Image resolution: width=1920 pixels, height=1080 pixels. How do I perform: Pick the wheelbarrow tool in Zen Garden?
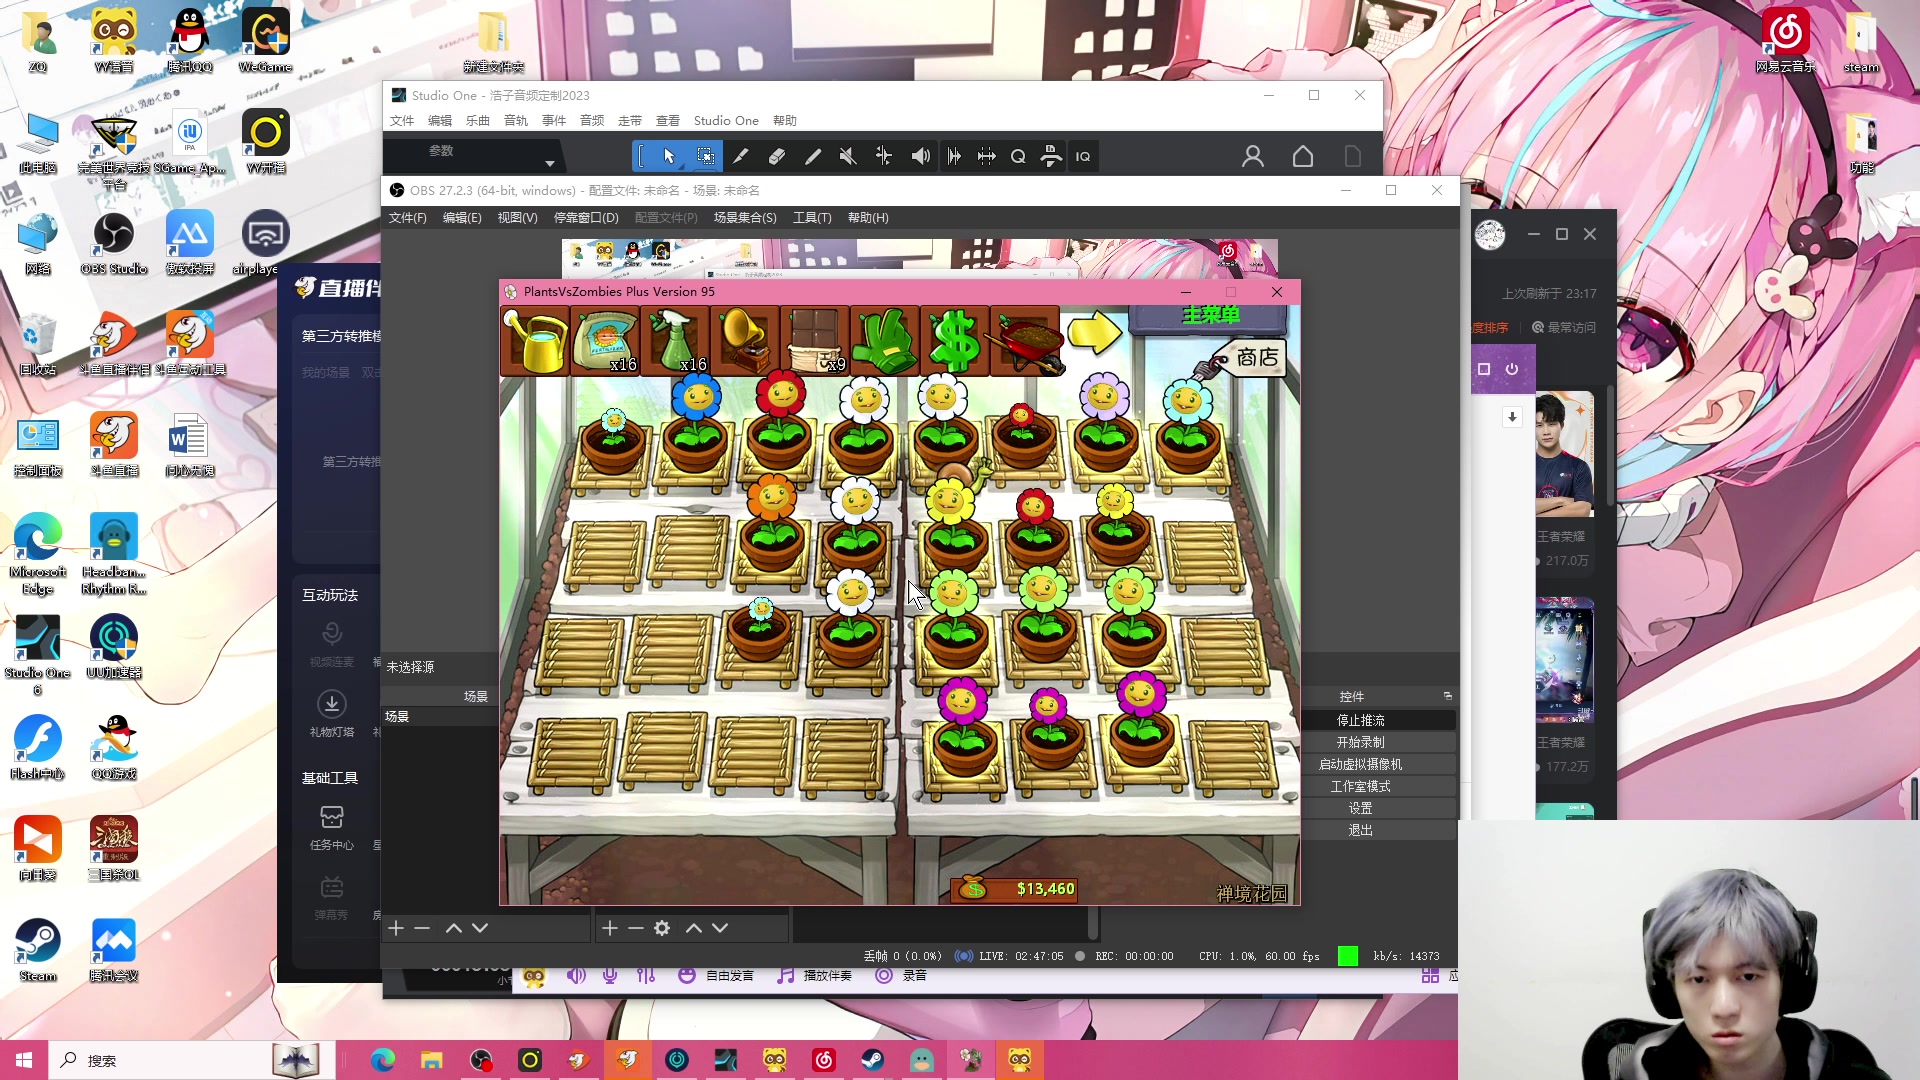[x=1025, y=341]
